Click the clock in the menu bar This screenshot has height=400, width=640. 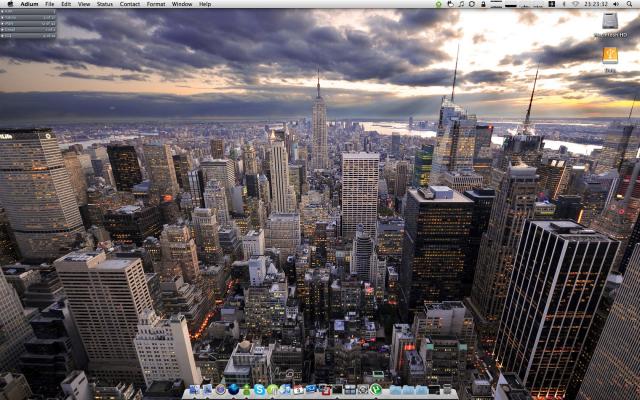pyautogui.click(x=596, y=4)
